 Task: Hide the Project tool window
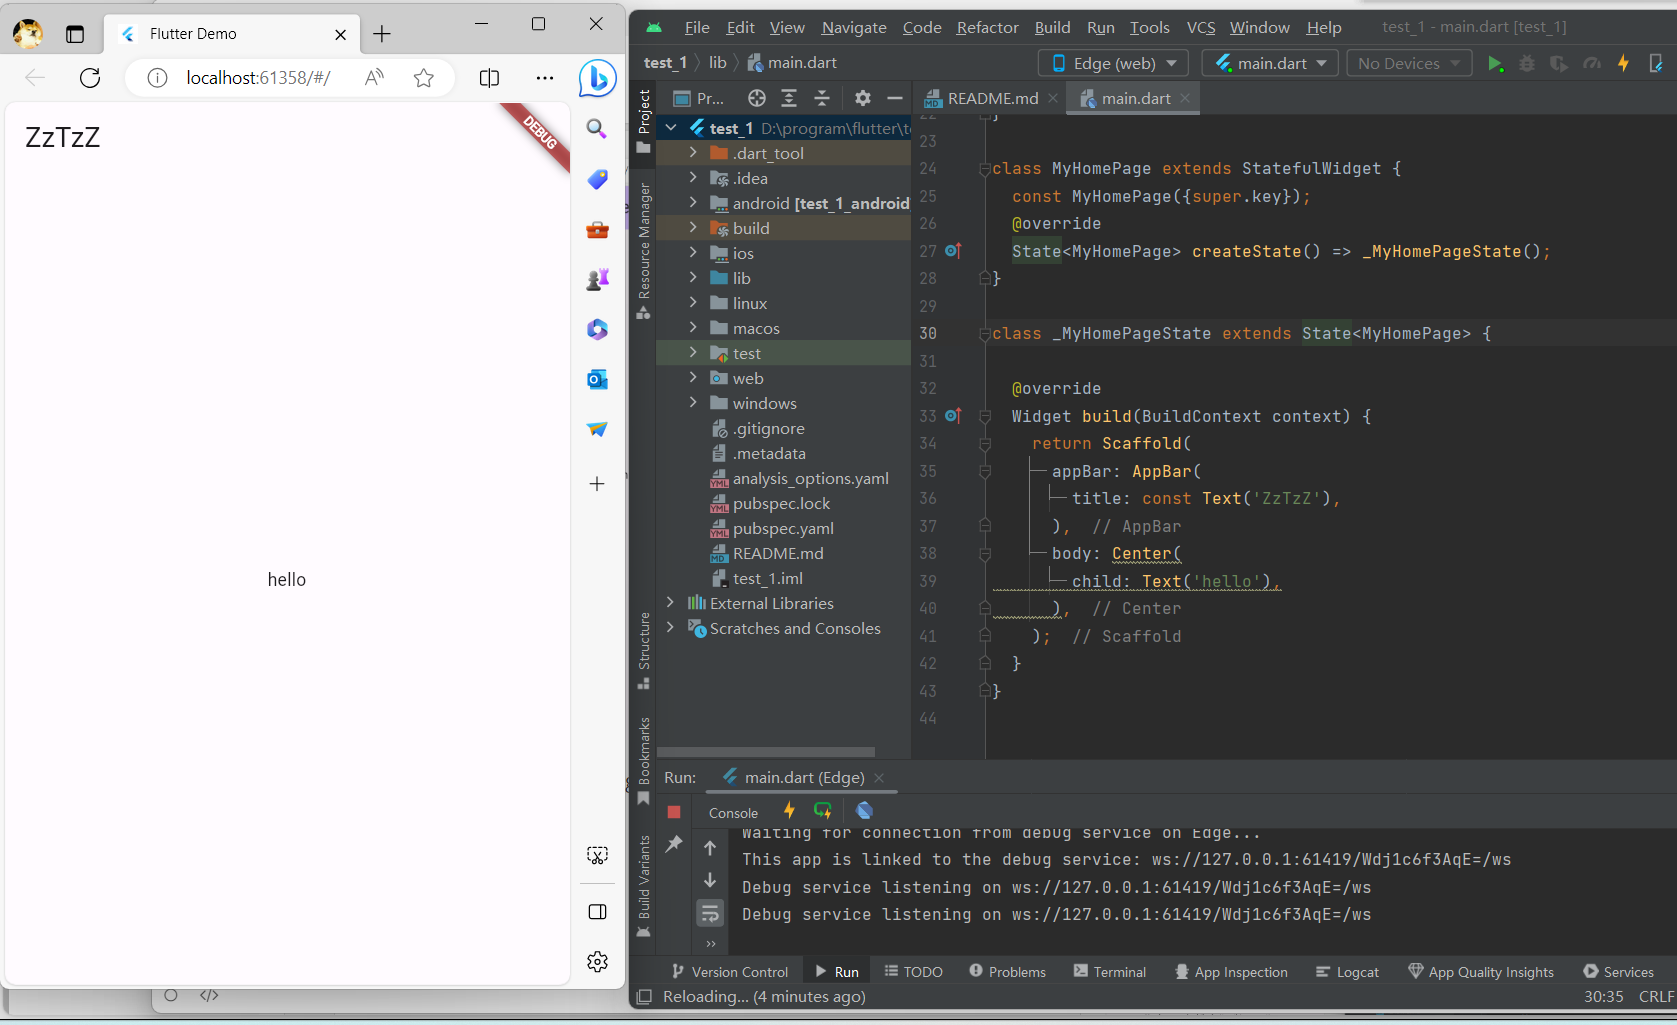pyautogui.click(x=895, y=98)
